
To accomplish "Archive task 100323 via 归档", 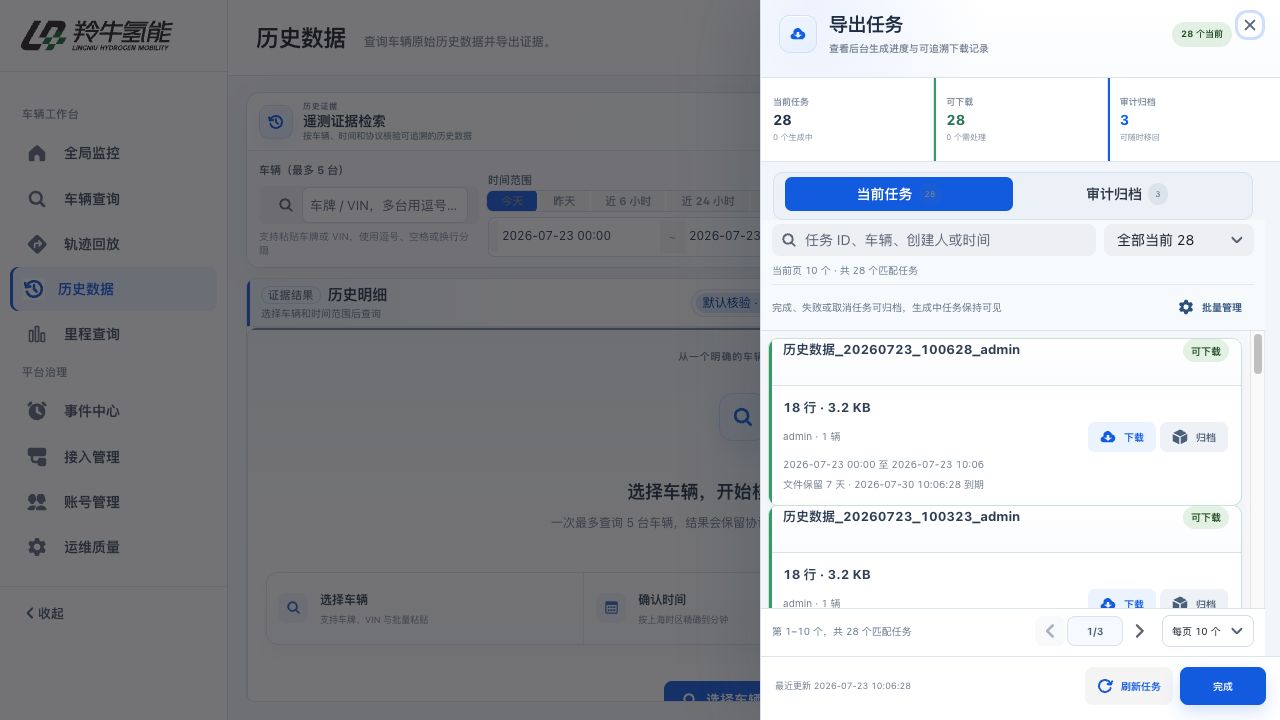I will [x=1194, y=600].
